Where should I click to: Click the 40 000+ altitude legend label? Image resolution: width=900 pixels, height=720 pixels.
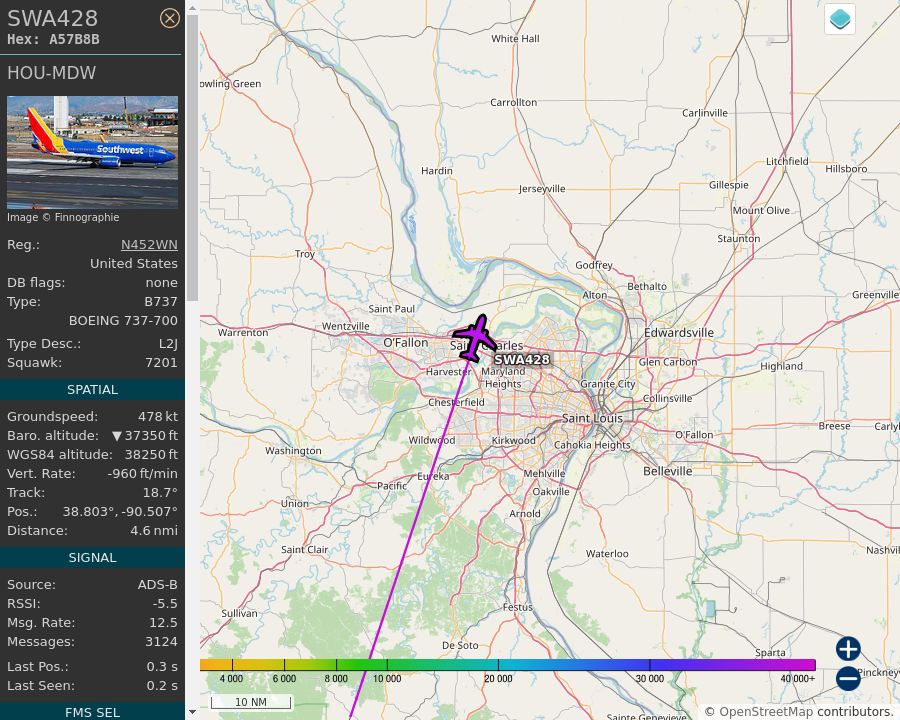tap(798, 679)
